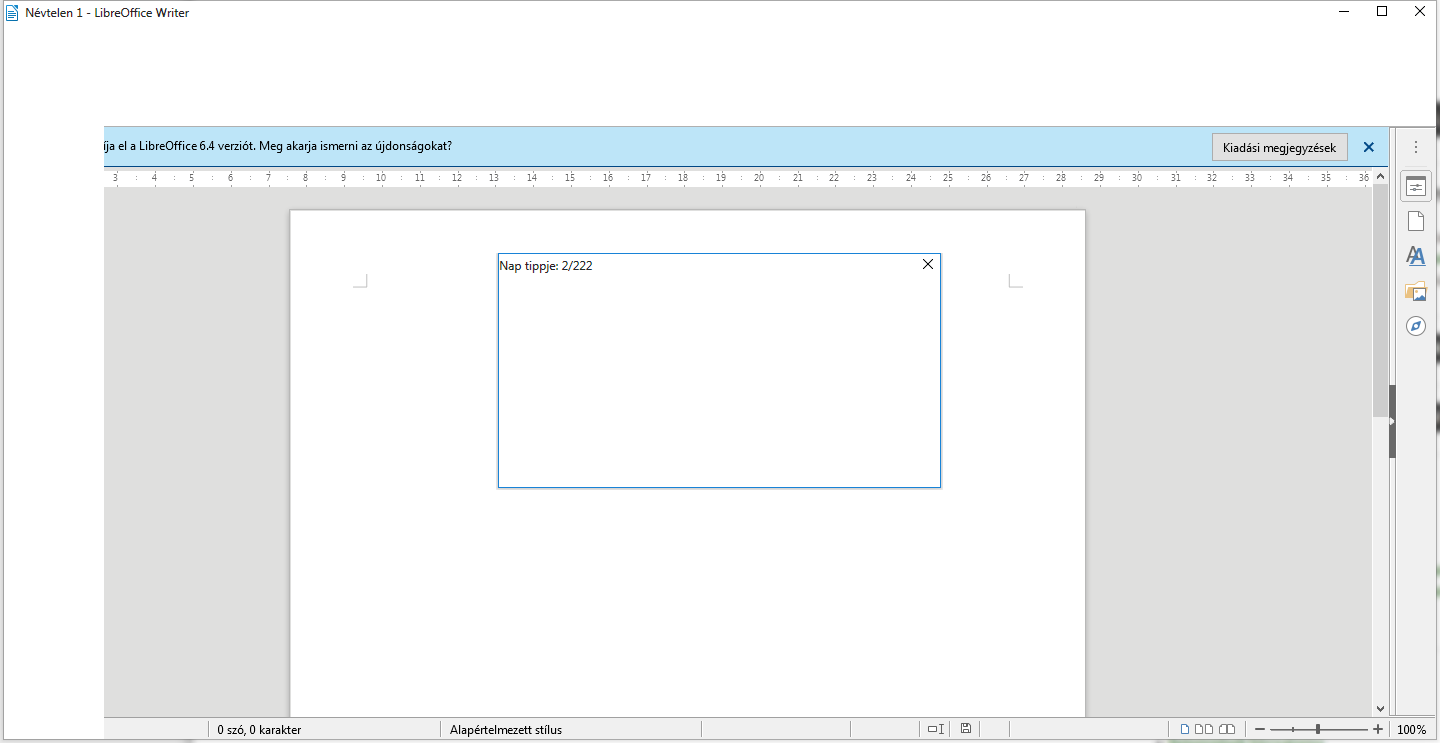1440x743 pixels.
Task: Click the zoom out minus icon
Action: (1260, 729)
